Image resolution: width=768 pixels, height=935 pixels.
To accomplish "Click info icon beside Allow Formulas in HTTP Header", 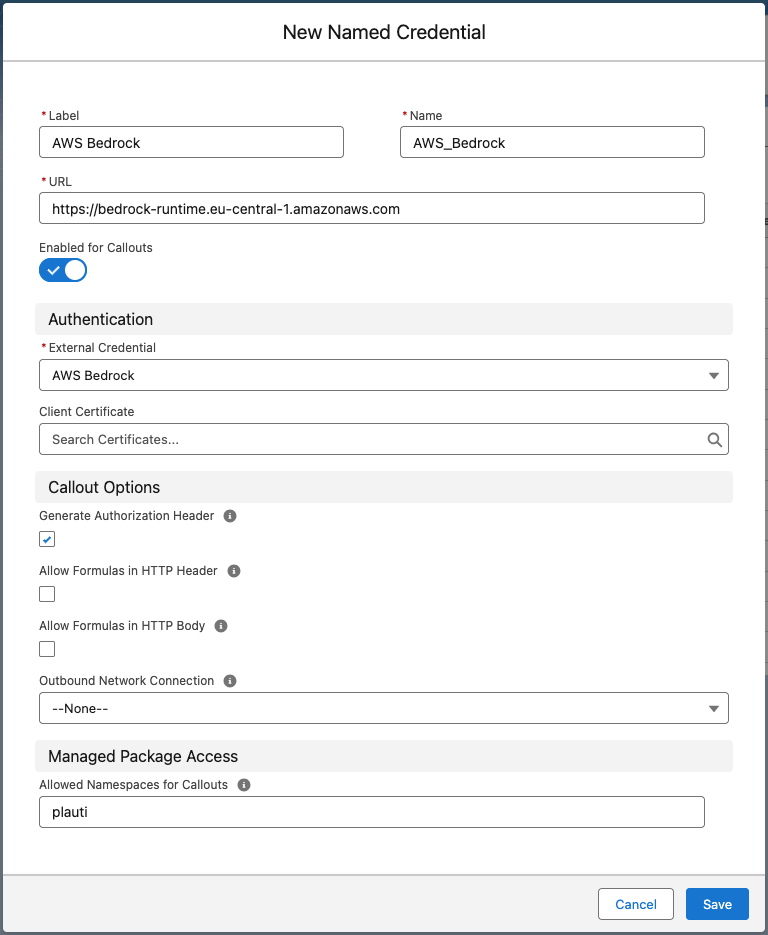I will pyautogui.click(x=234, y=571).
